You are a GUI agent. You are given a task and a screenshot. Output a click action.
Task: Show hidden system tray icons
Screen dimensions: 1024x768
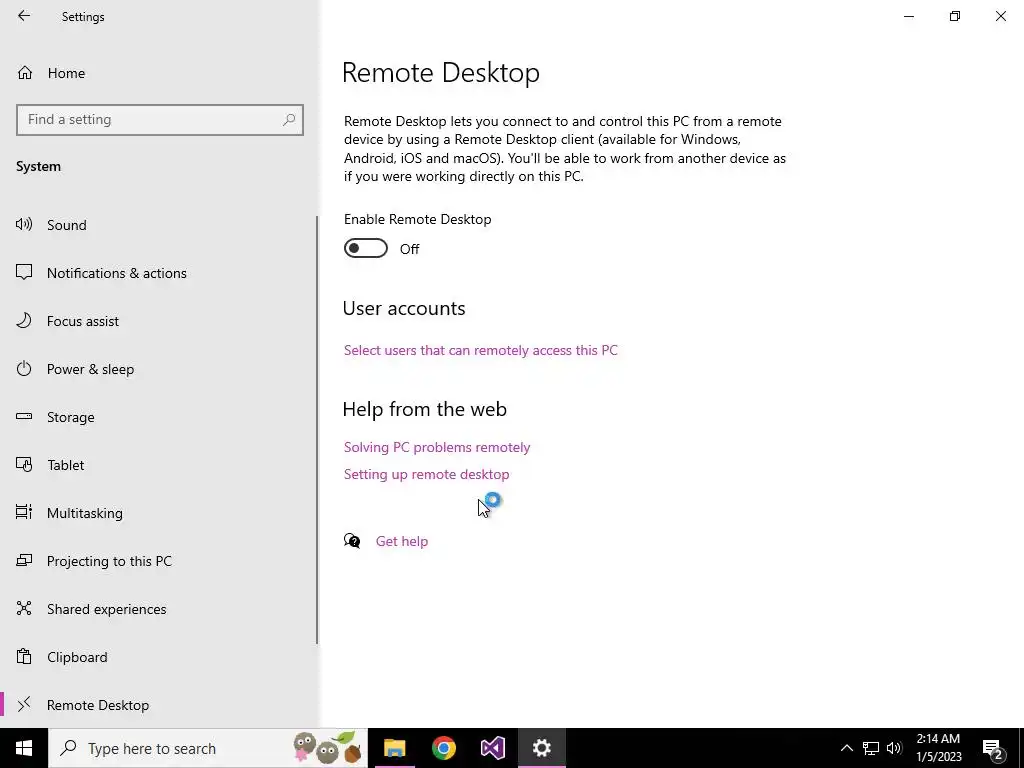tap(846, 748)
